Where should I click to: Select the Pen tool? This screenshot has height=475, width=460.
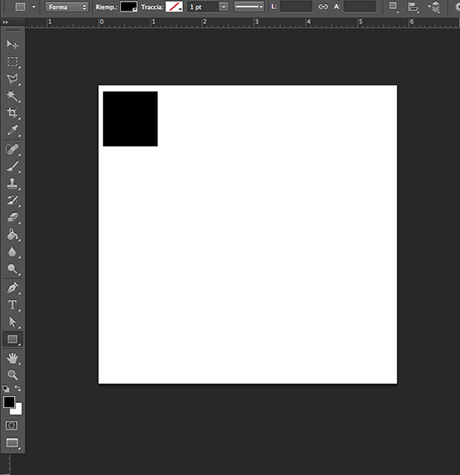pos(12,288)
